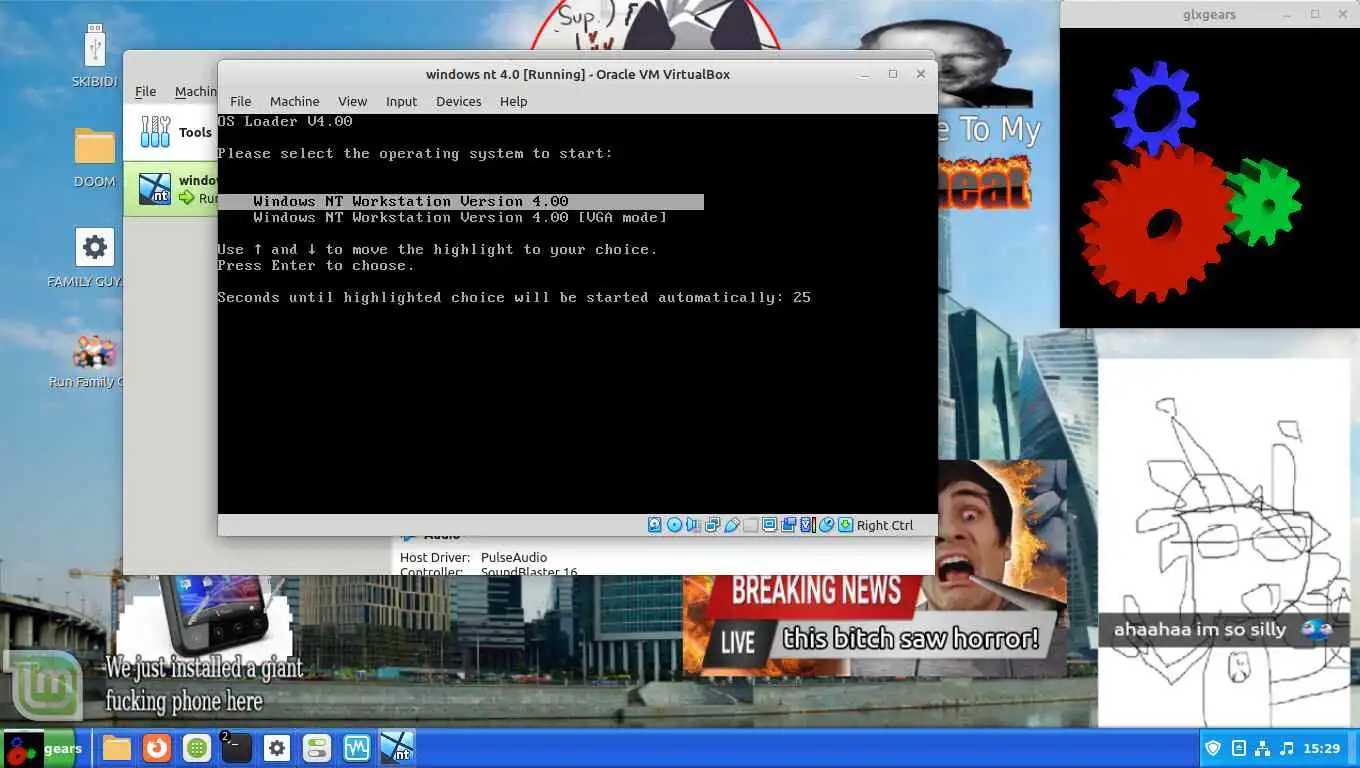The width and height of the screenshot is (1360, 768).
Task: Open the toggle-switches settings app in taskbar
Action: [x=317, y=748]
